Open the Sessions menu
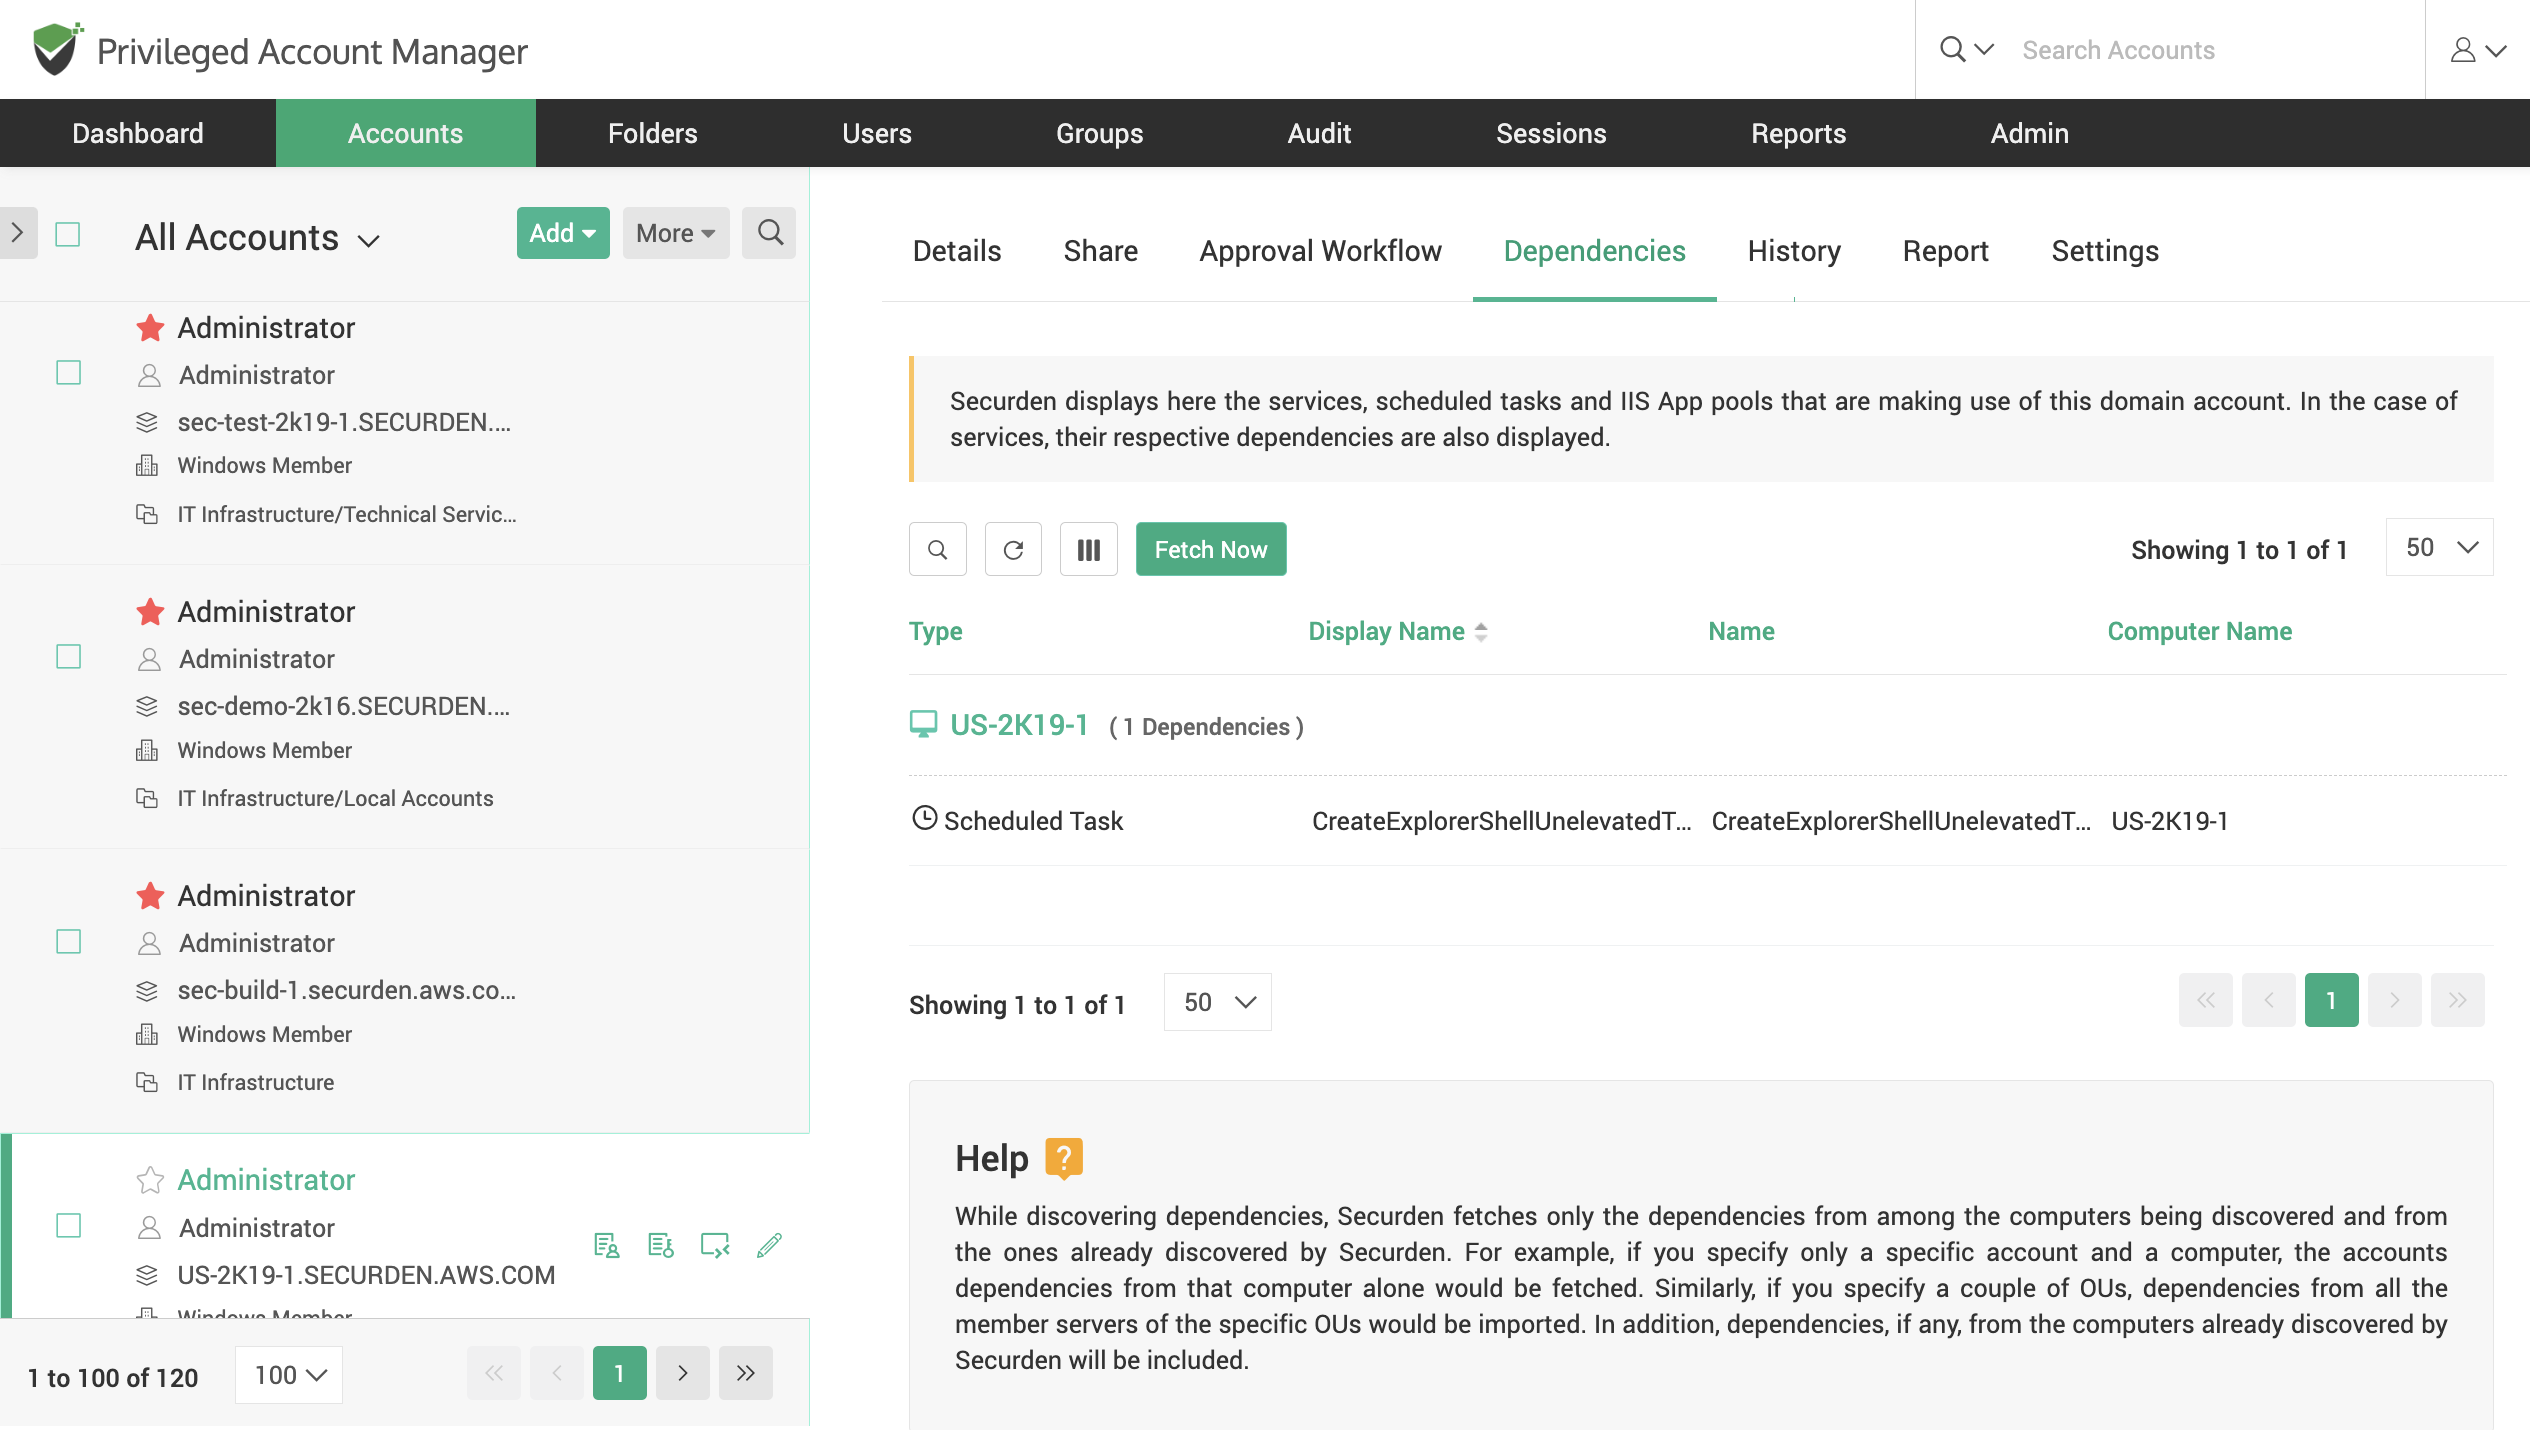 click(x=1551, y=133)
